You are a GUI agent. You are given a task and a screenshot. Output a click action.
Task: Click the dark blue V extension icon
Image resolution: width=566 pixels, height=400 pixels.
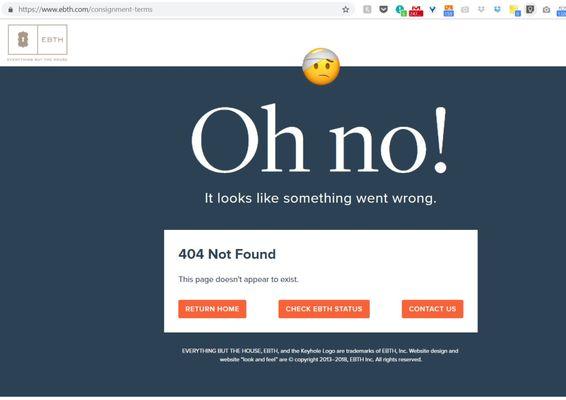click(432, 10)
